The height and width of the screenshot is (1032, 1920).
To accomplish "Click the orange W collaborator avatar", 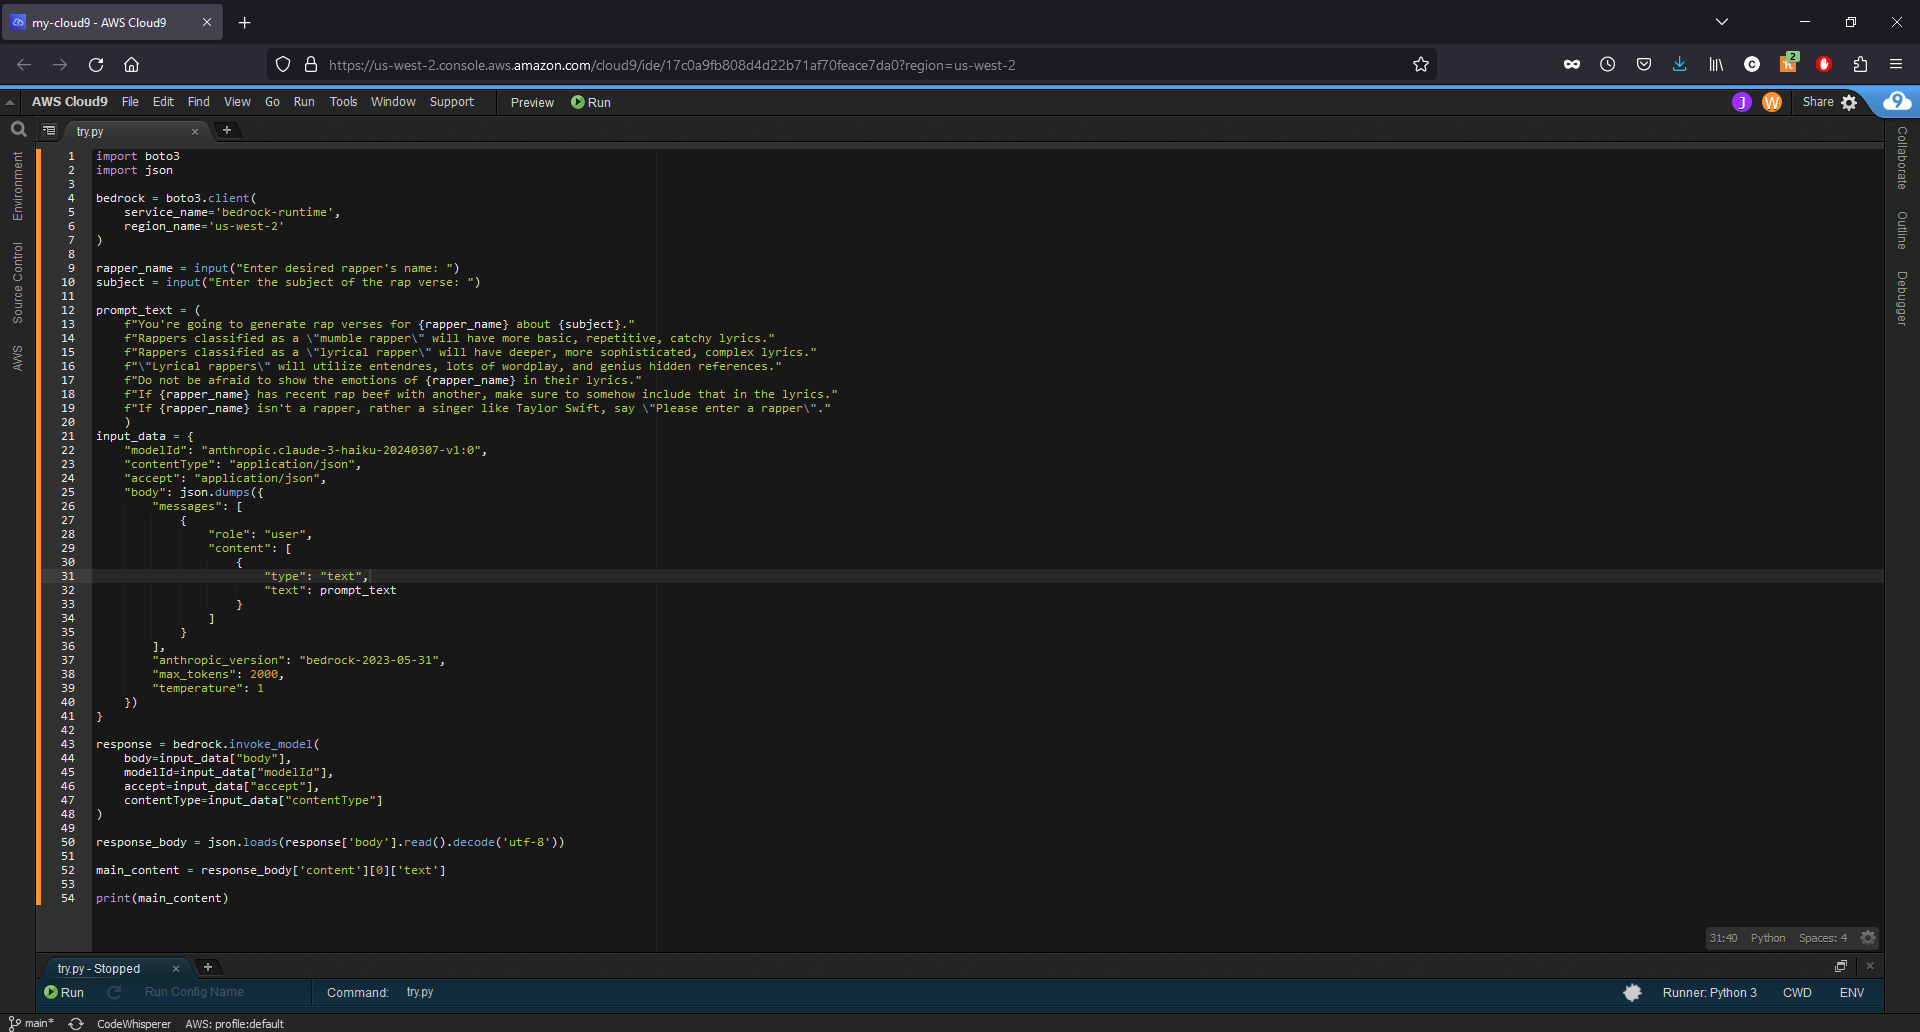I will [x=1771, y=102].
